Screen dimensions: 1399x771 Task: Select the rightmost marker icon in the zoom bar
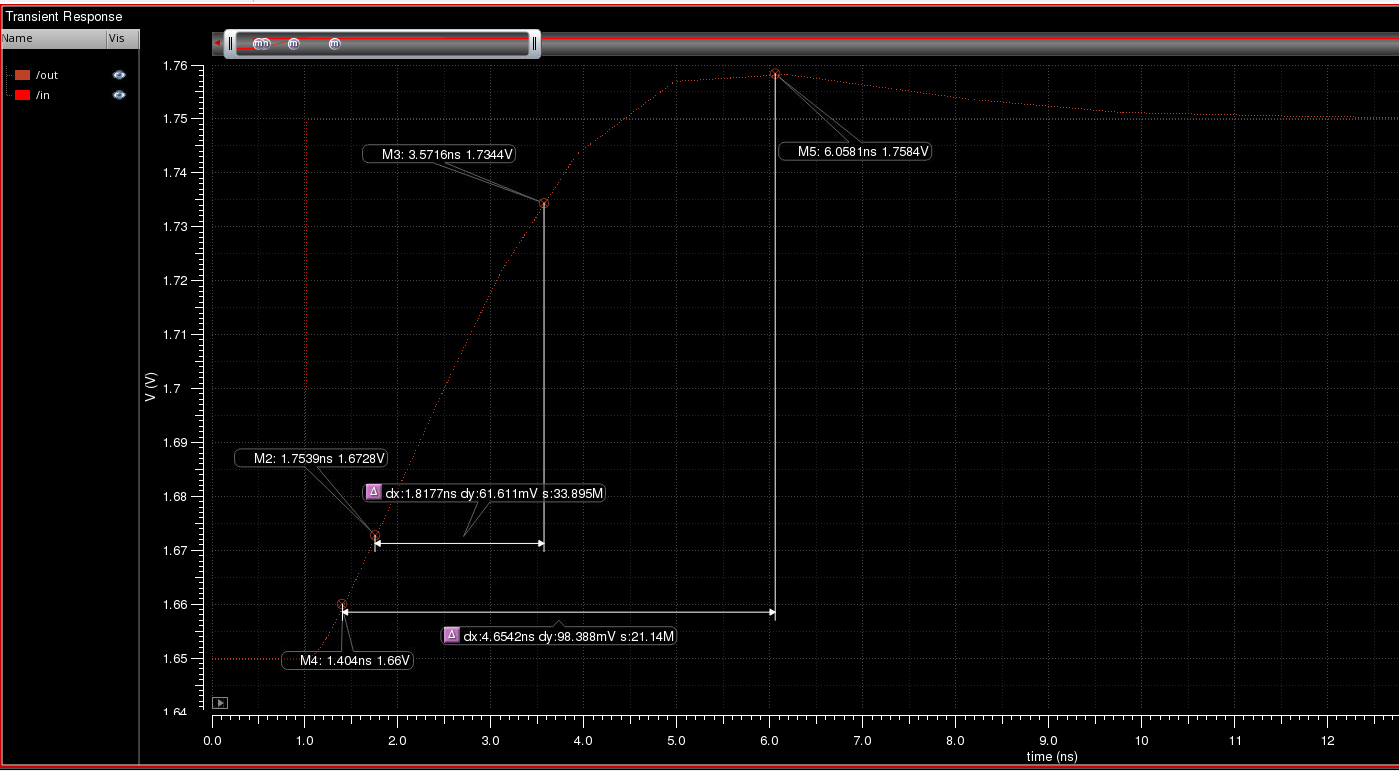coord(334,44)
